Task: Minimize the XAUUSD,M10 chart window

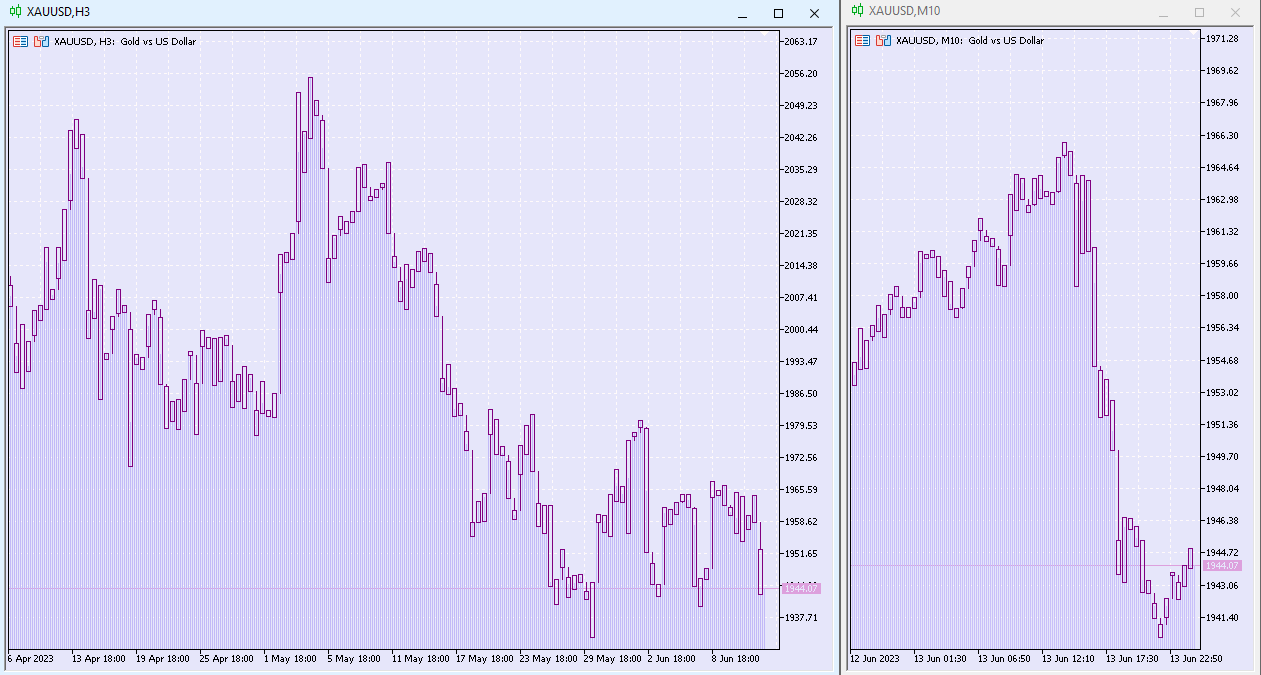Action: point(1161,13)
